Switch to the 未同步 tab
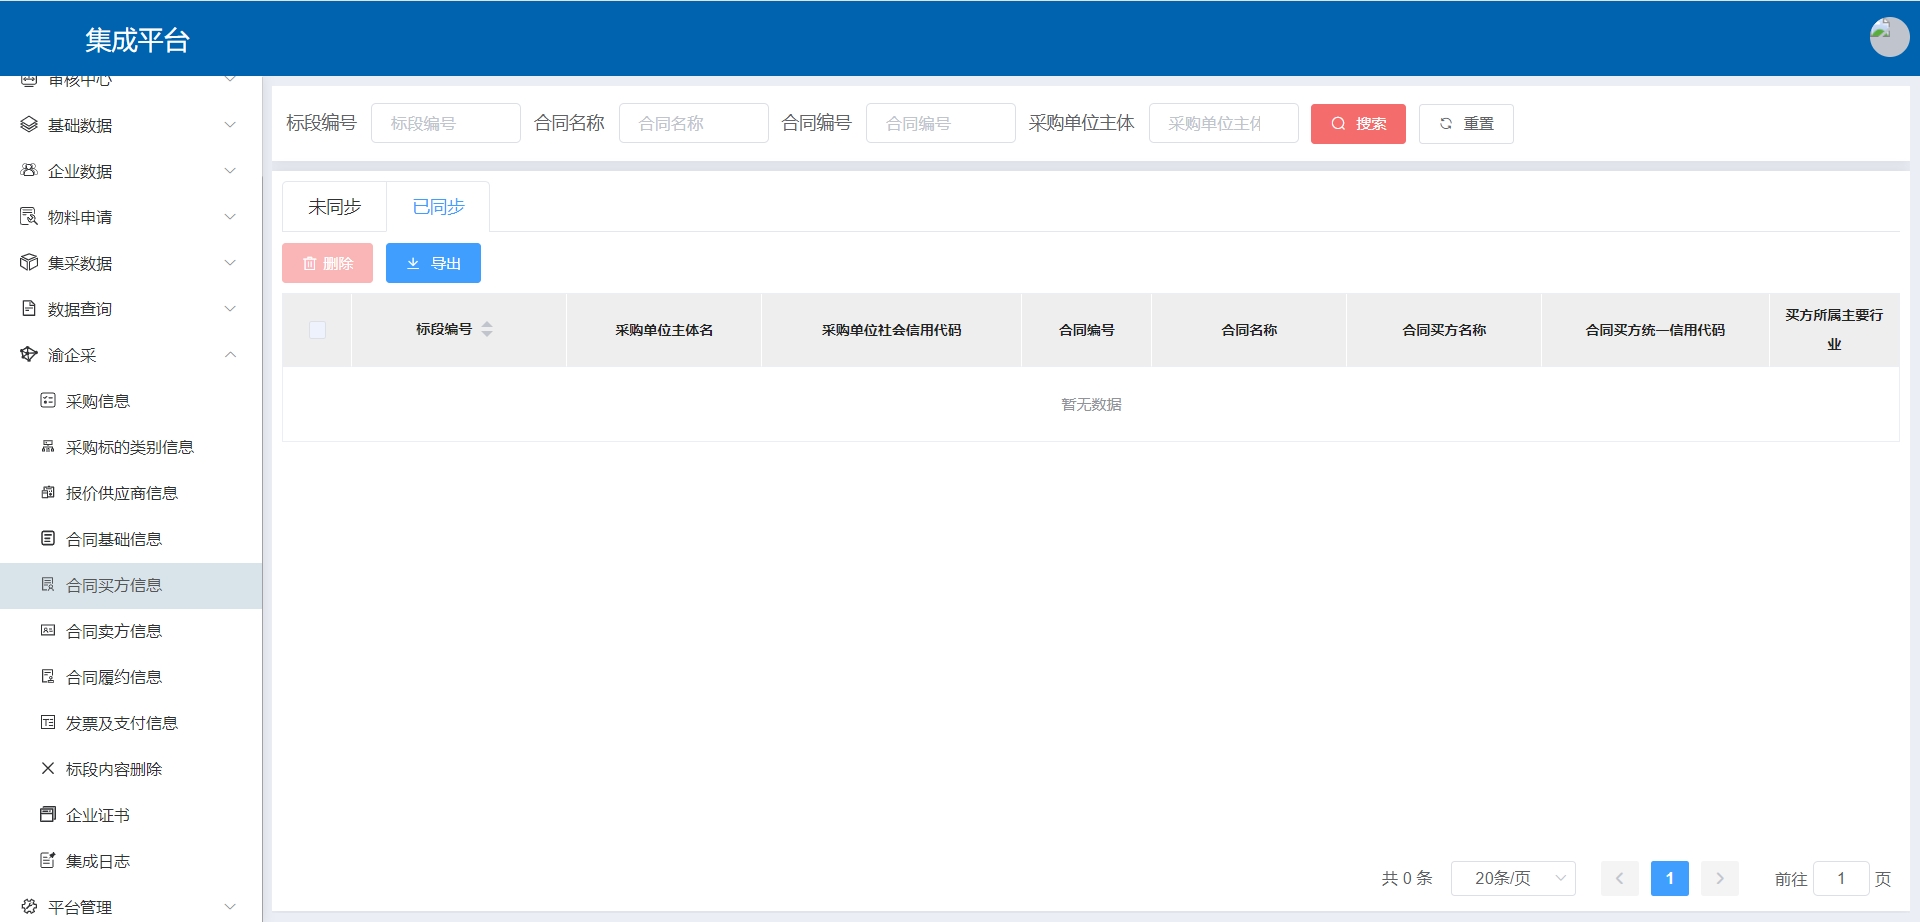Viewport: 1920px width, 922px height. point(334,207)
